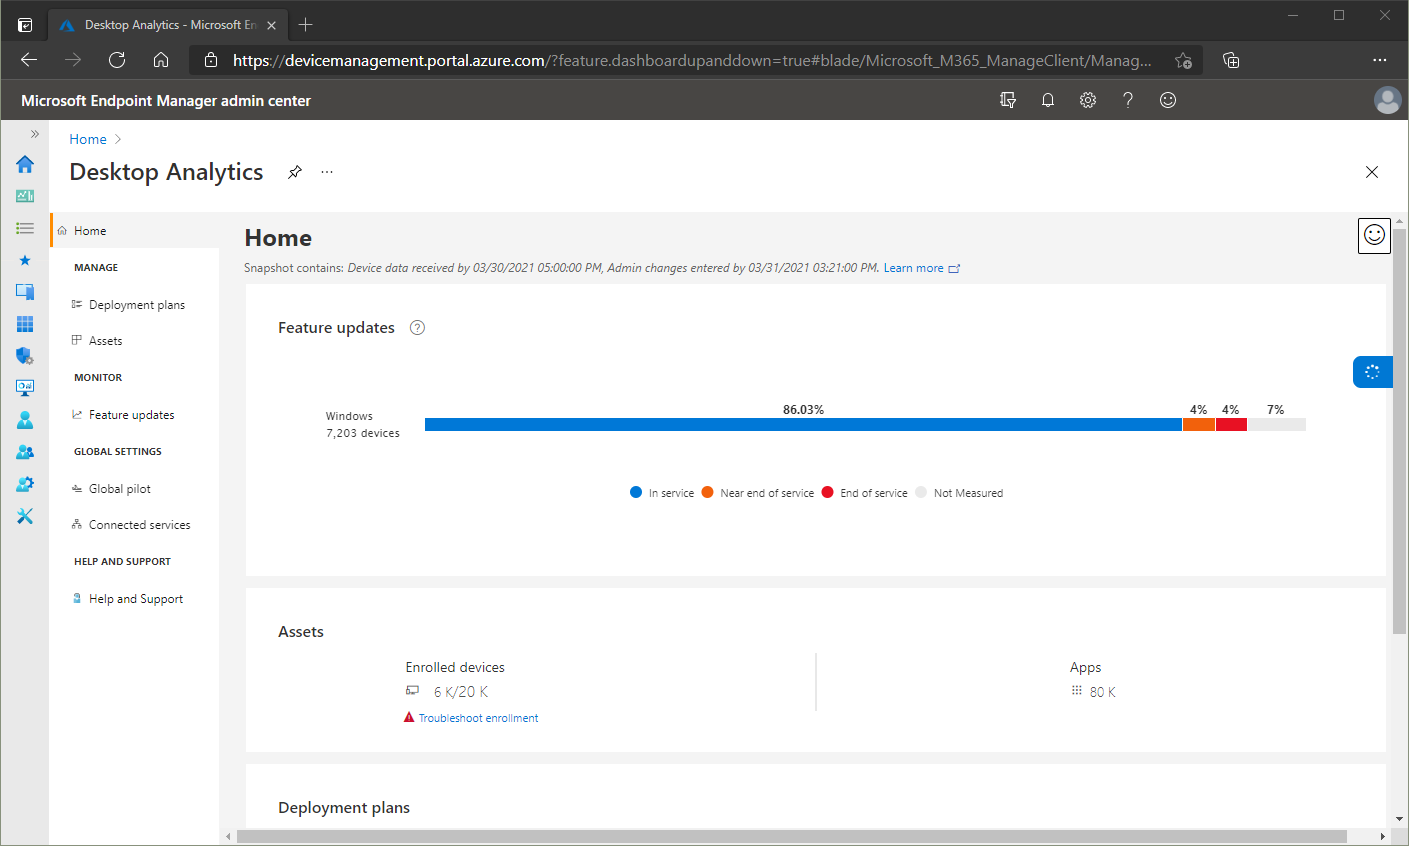
Task: Open the user account avatar
Action: point(1388,100)
